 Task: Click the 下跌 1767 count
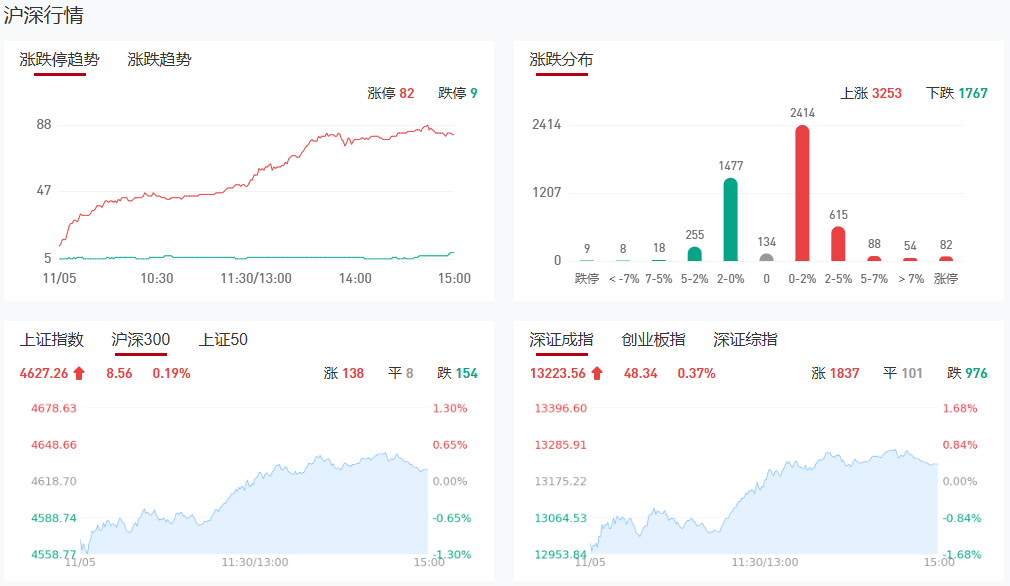[x=957, y=93]
